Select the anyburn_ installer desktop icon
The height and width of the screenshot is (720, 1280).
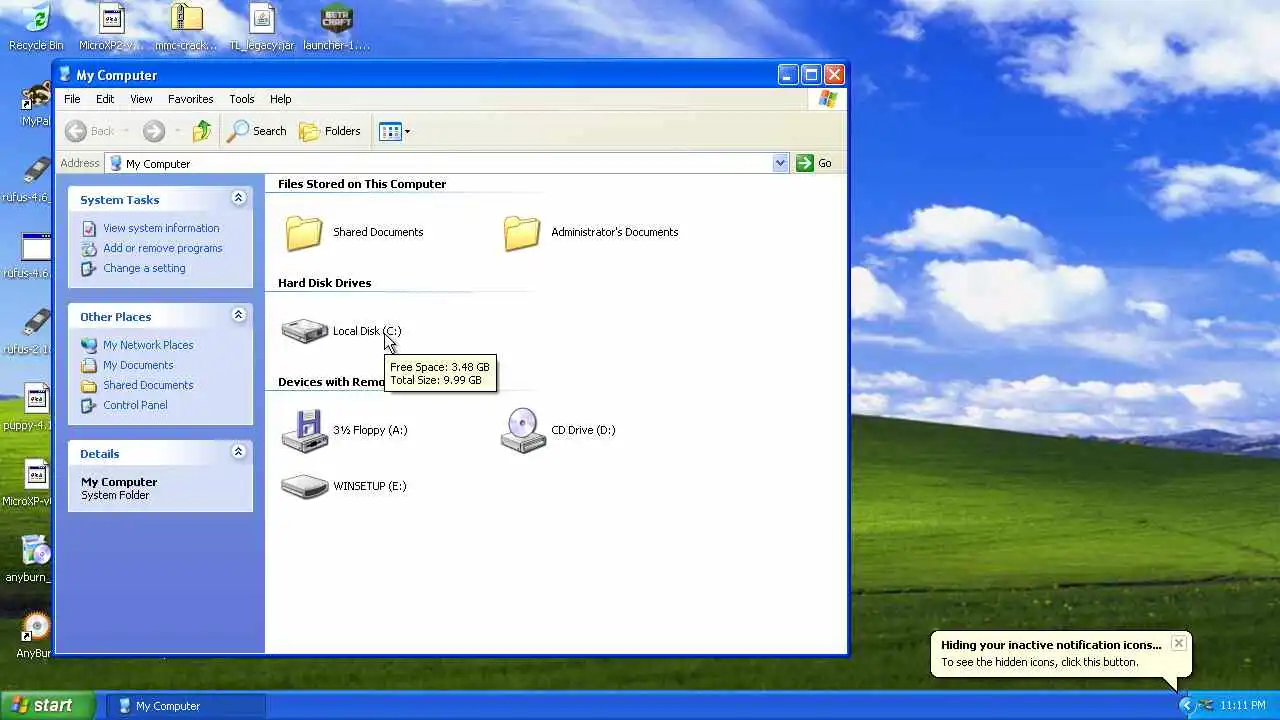pyautogui.click(x=36, y=551)
